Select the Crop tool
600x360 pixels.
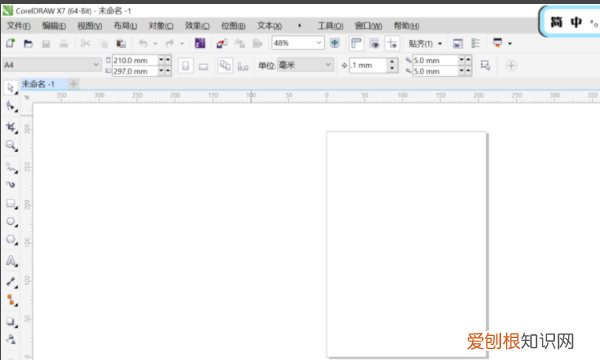11,127
